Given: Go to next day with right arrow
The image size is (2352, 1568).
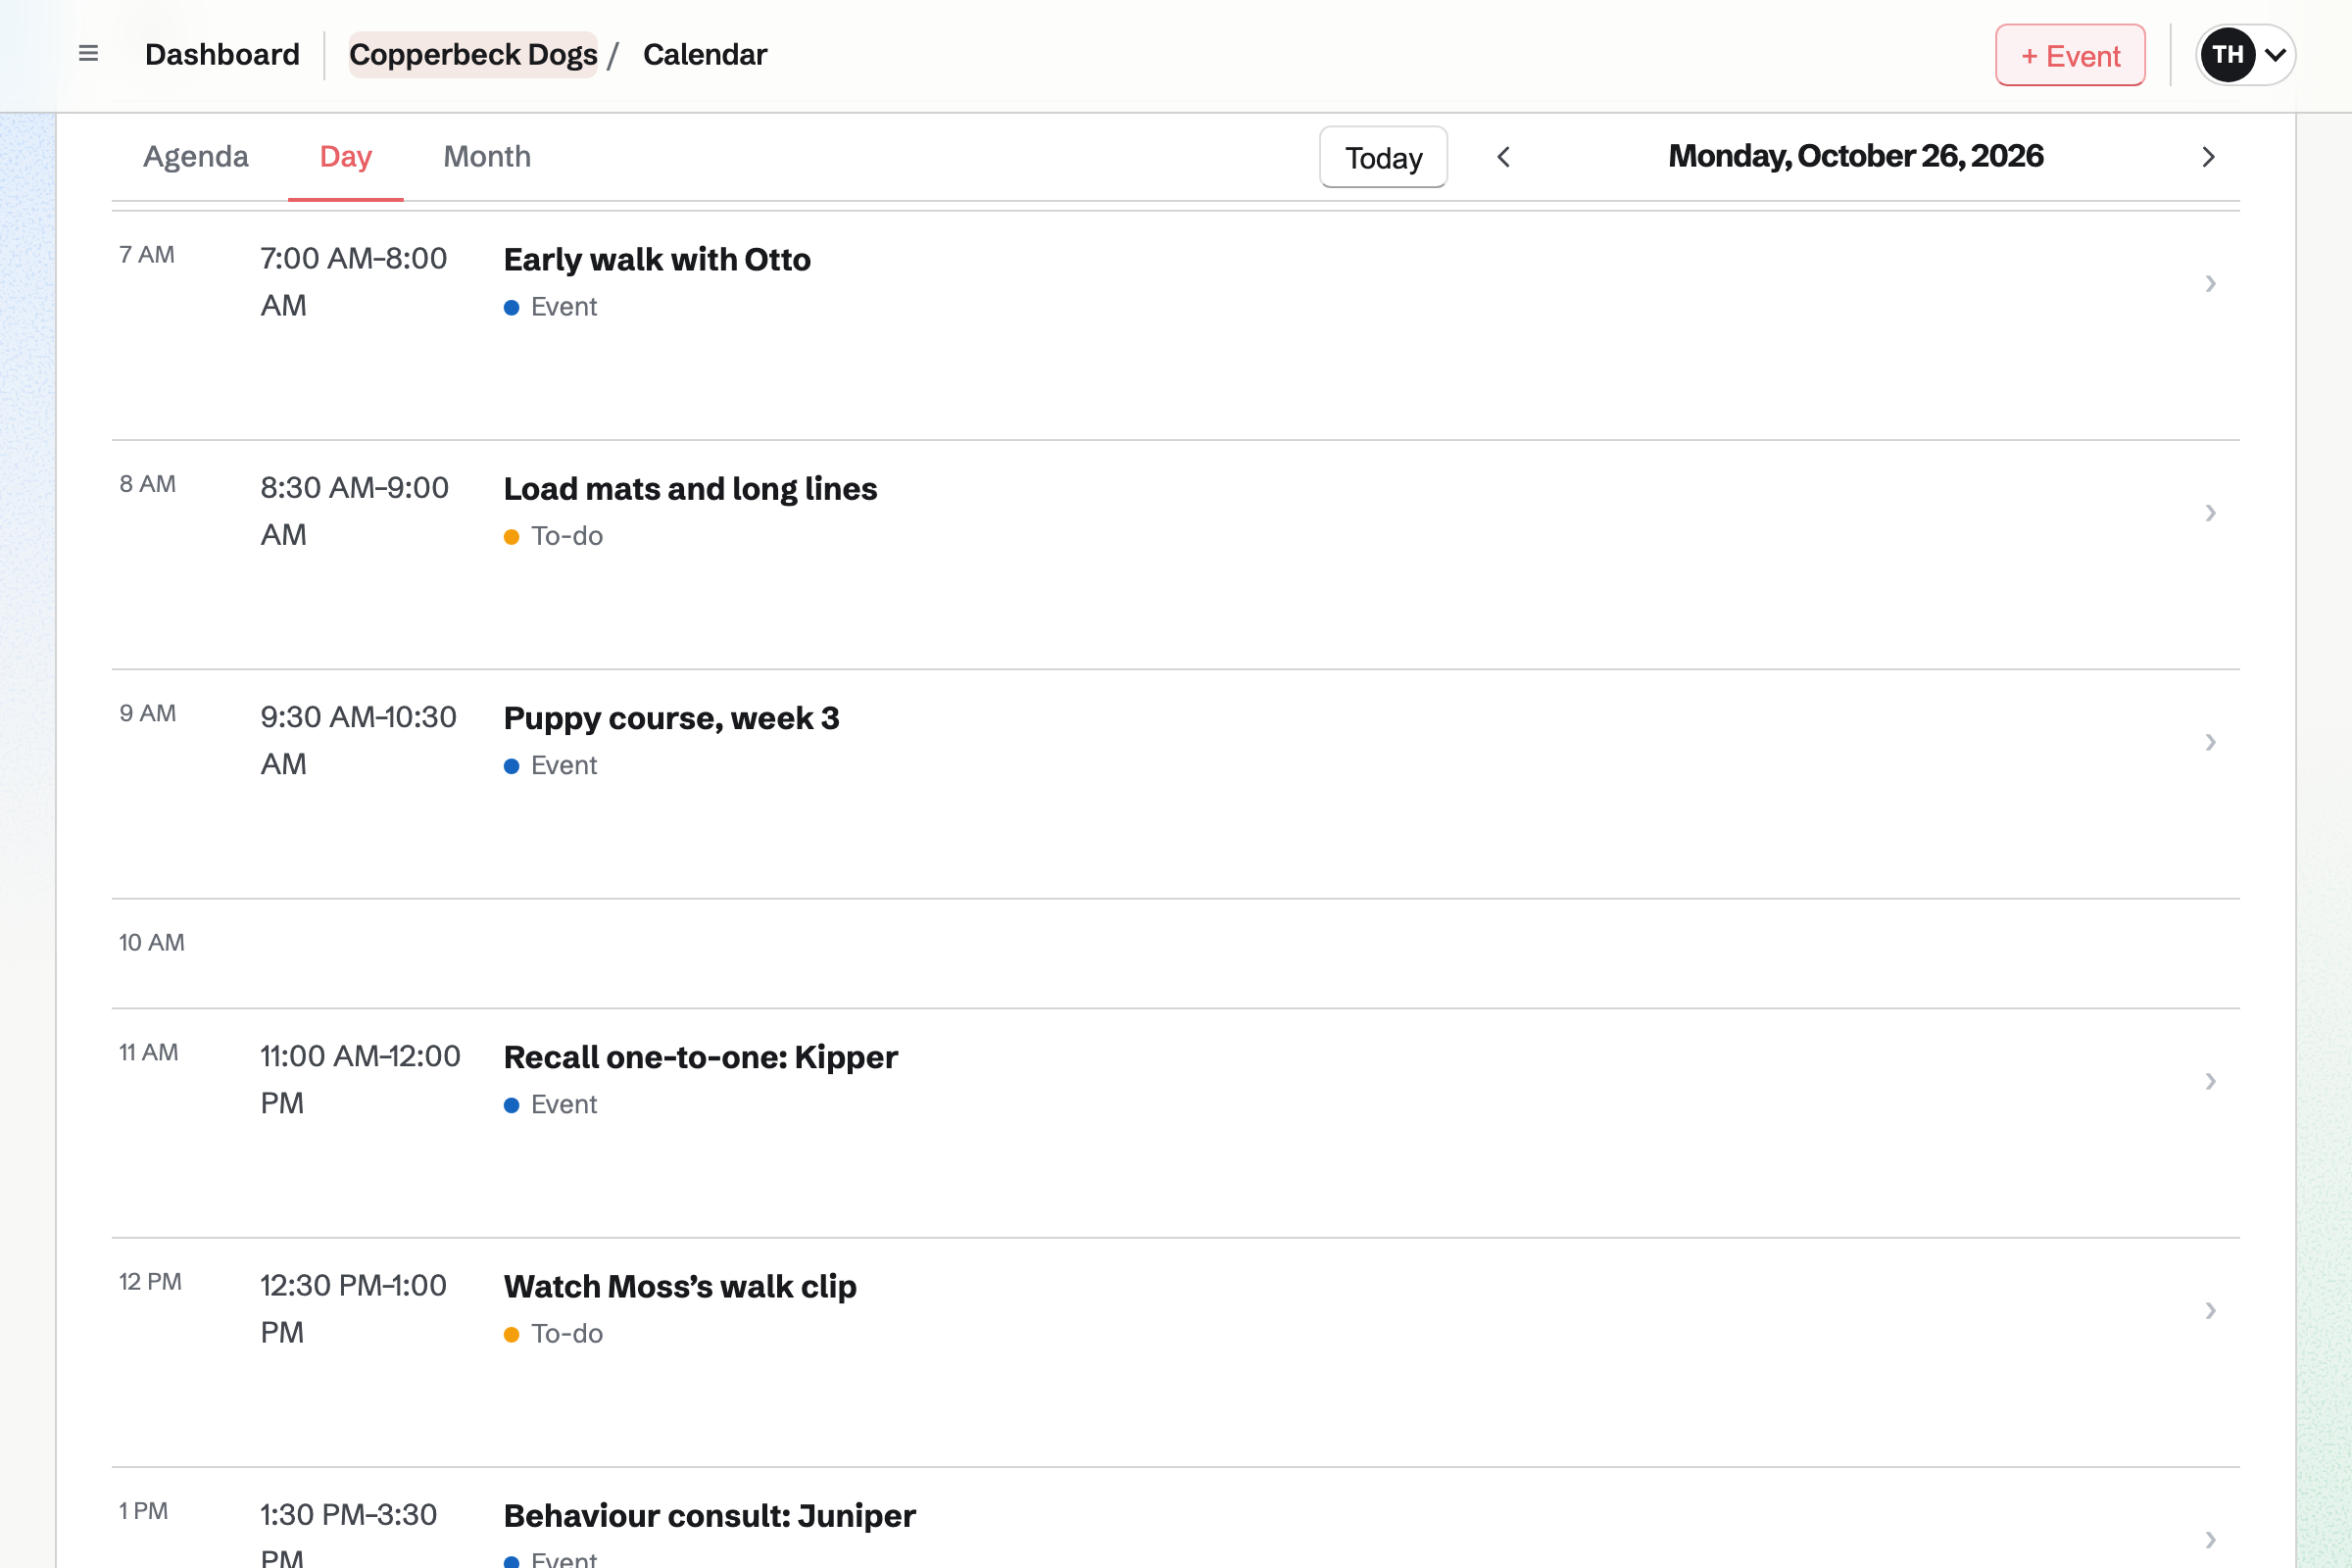Looking at the screenshot, I should (2208, 157).
